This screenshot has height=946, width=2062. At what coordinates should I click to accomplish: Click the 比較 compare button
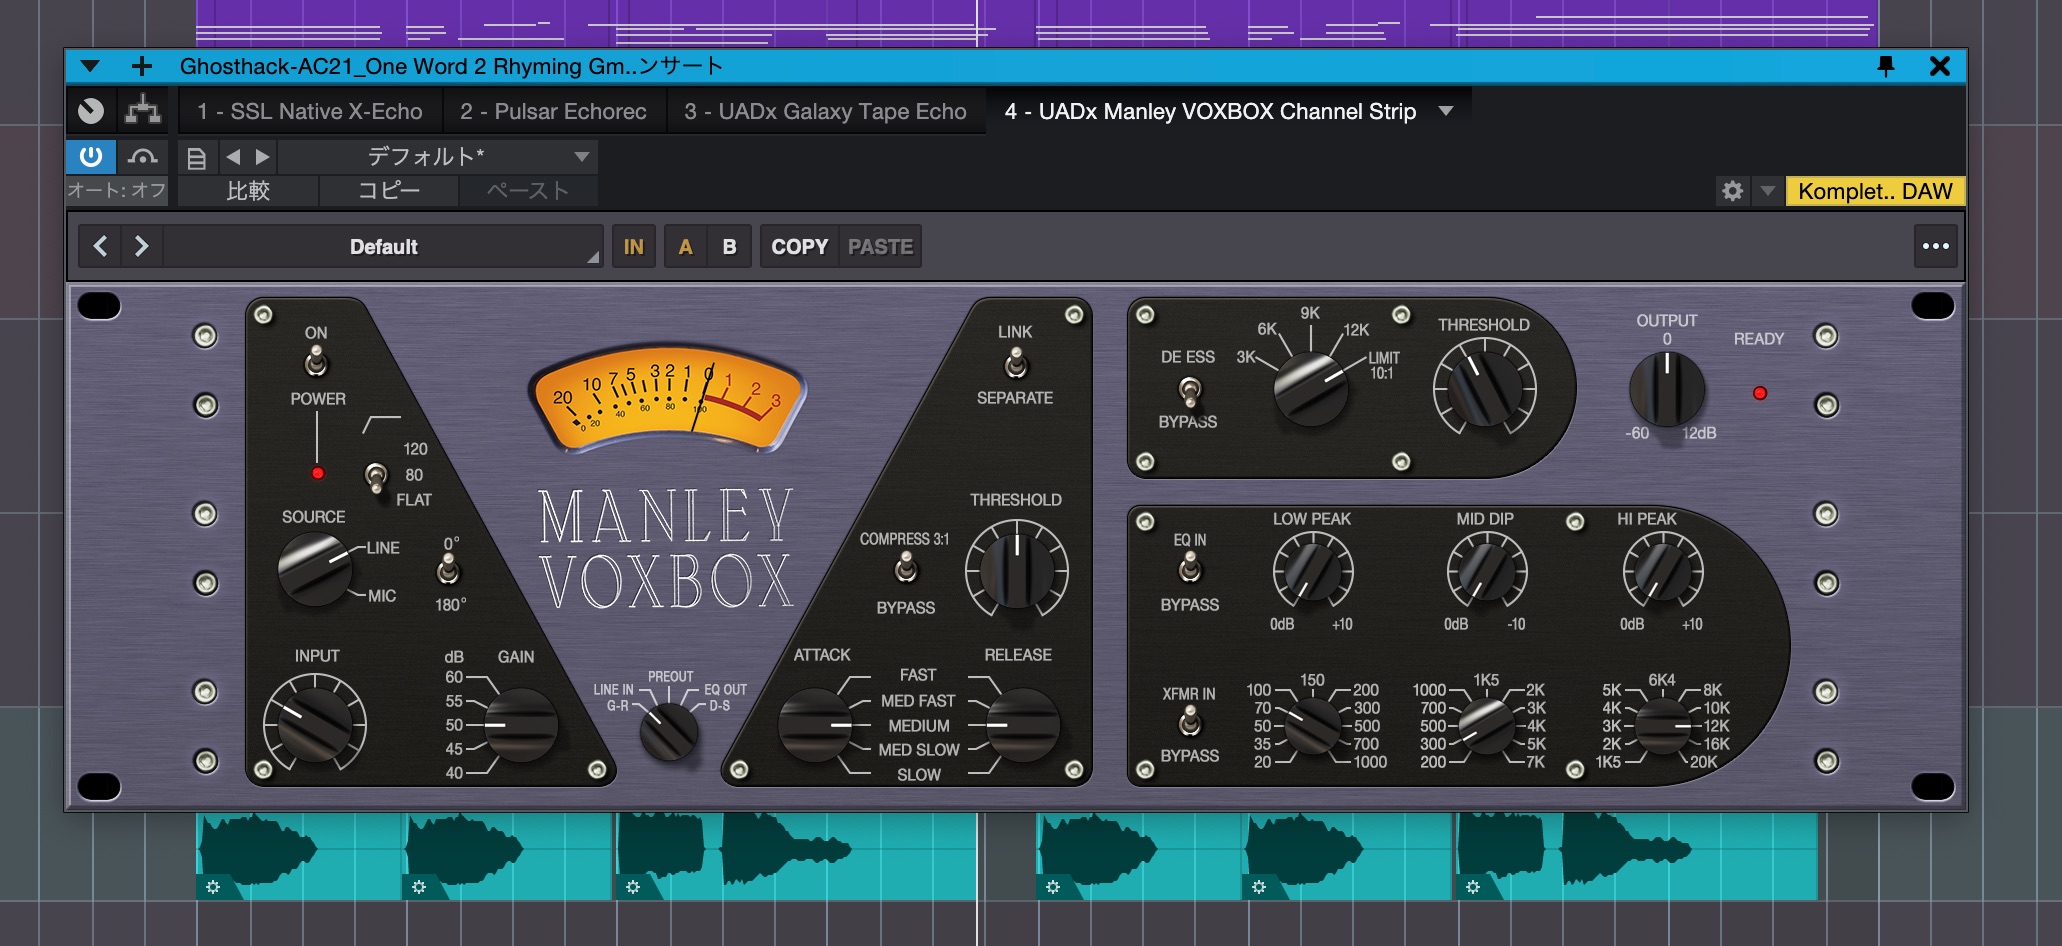click(x=248, y=191)
